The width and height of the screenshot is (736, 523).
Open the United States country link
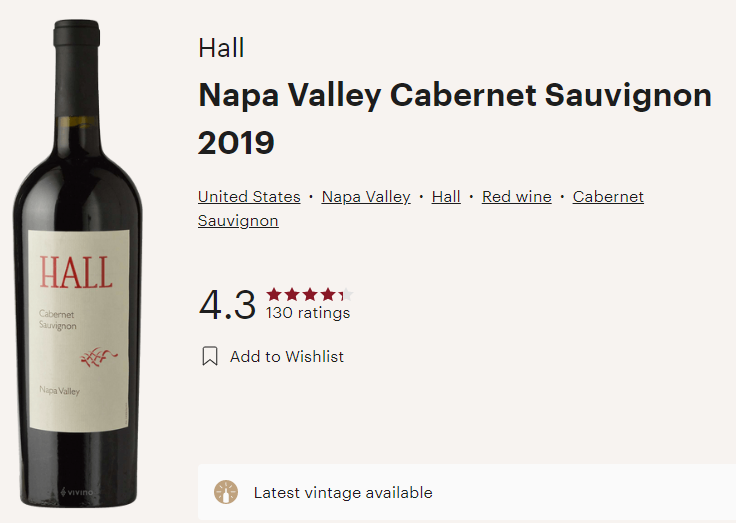249,196
